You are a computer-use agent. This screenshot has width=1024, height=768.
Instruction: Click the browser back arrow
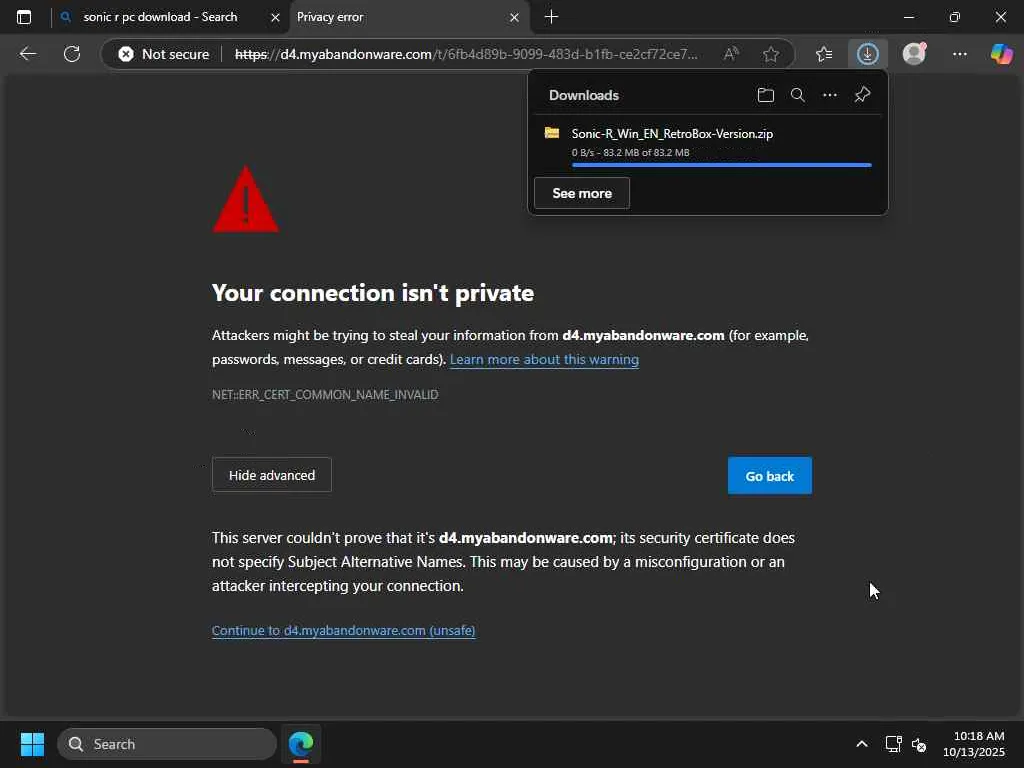coord(28,54)
